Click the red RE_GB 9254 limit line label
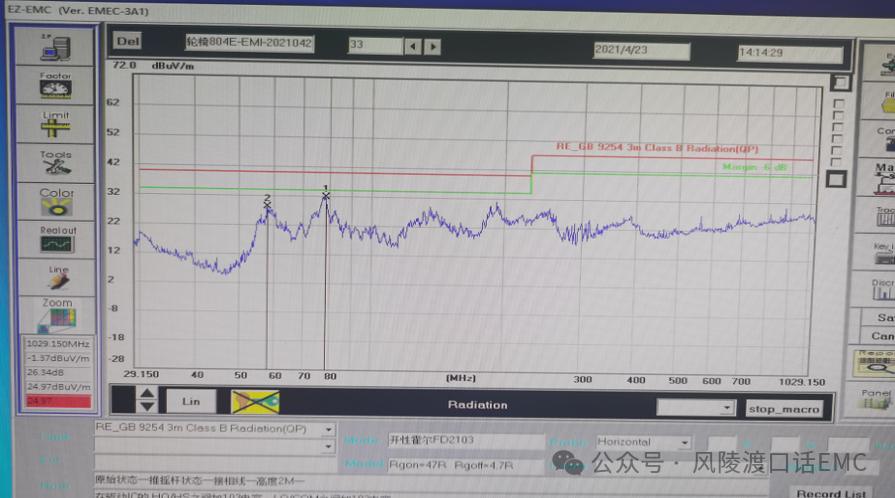This screenshot has width=895, height=498. pyautogui.click(x=657, y=148)
